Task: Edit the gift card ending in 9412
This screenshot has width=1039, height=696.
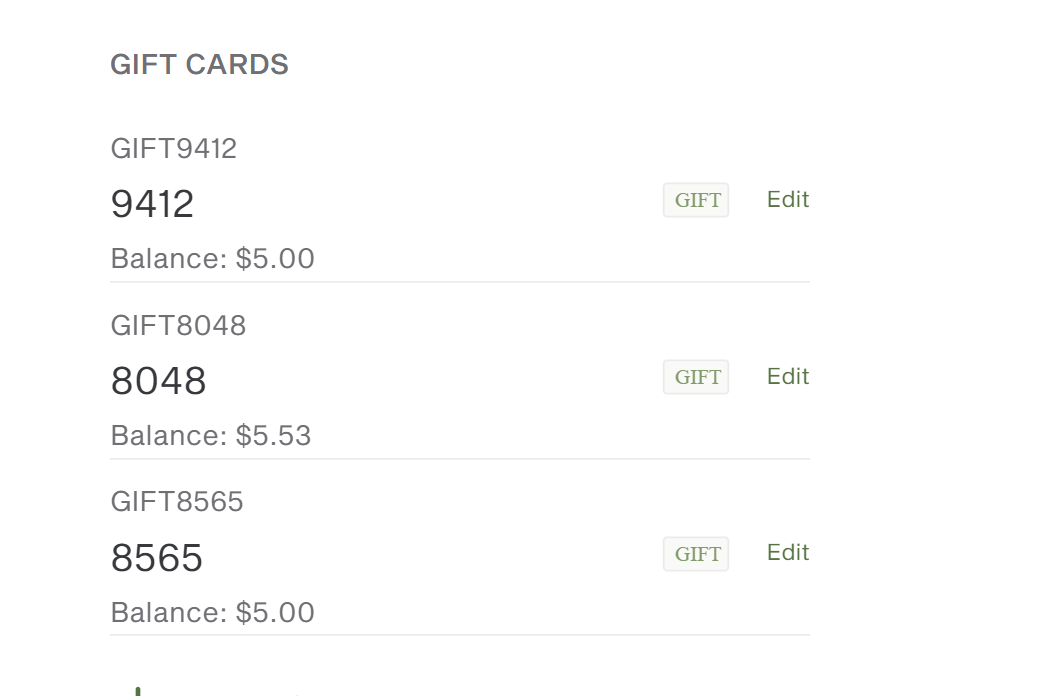Action: 788,199
